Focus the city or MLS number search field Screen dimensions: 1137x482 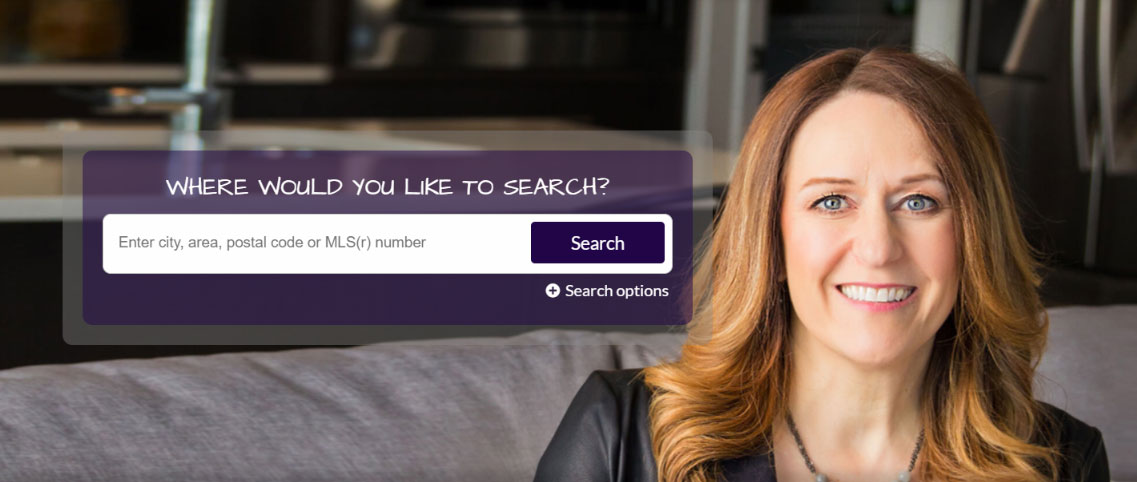pyautogui.click(x=317, y=243)
